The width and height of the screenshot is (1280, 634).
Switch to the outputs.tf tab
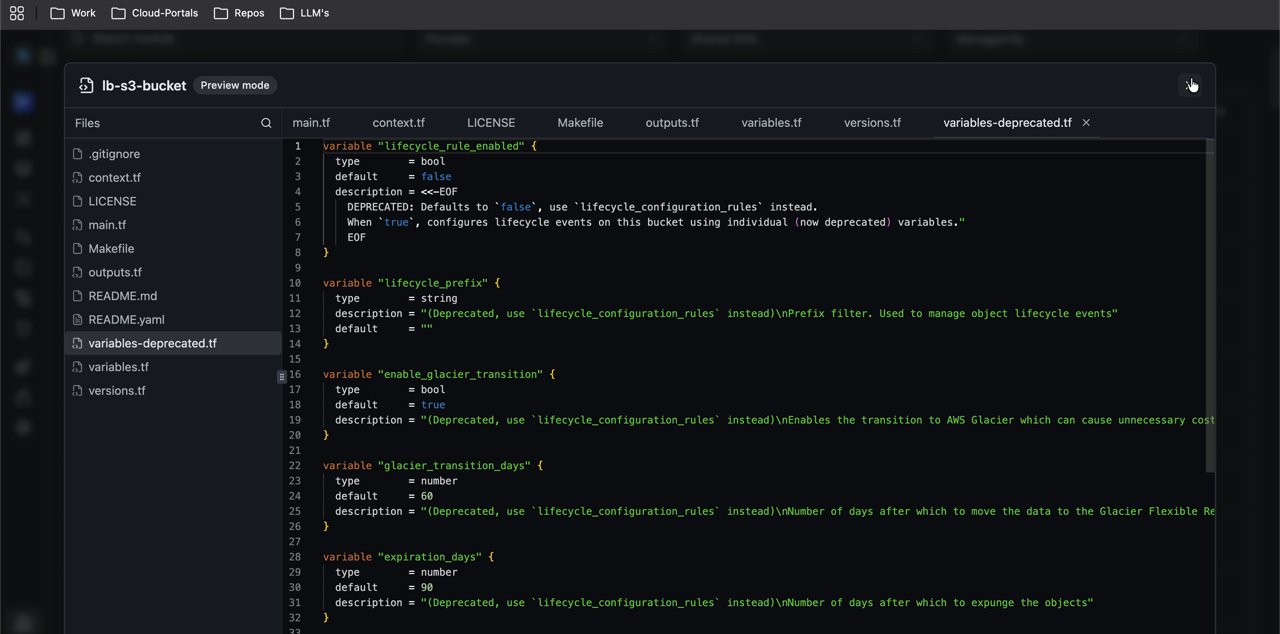point(672,123)
